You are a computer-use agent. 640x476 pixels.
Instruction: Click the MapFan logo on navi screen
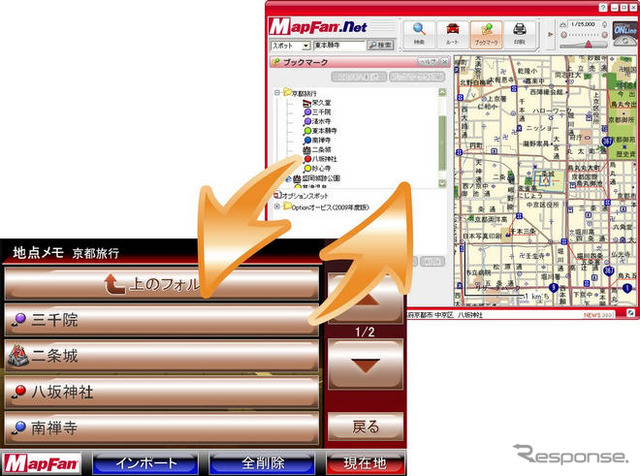point(41,463)
